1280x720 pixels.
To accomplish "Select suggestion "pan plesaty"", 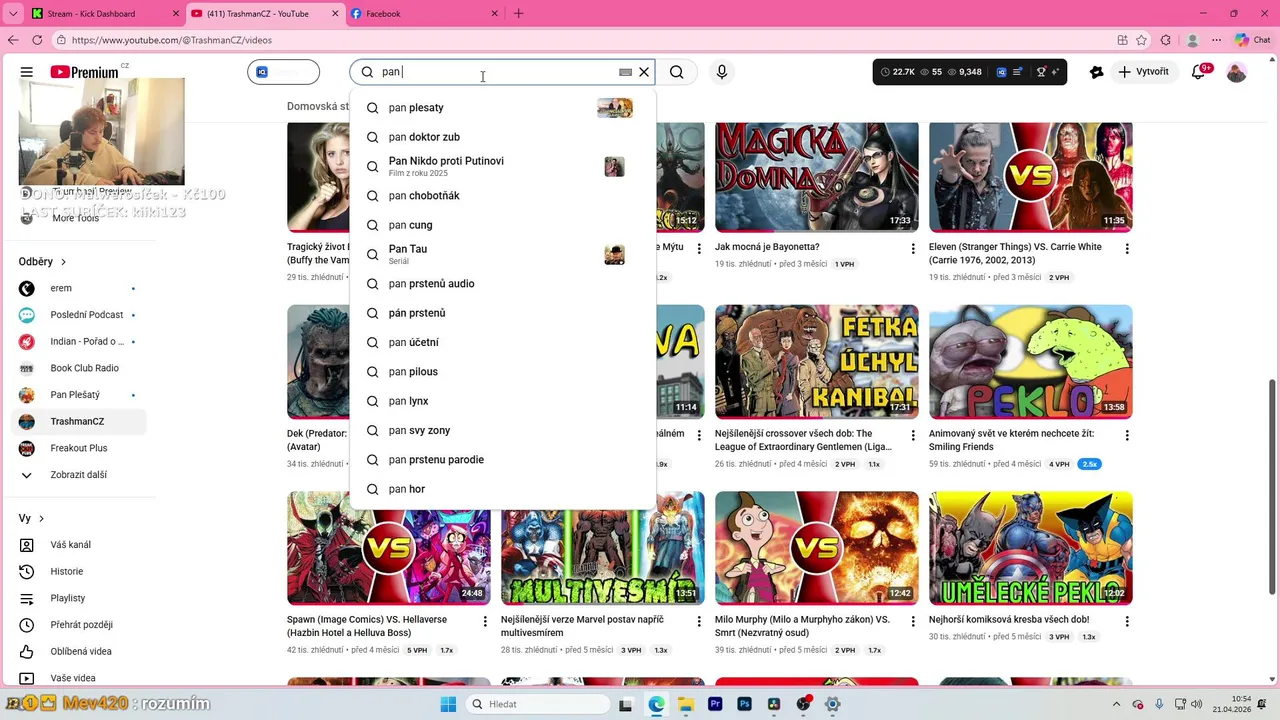I will click(502, 108).
